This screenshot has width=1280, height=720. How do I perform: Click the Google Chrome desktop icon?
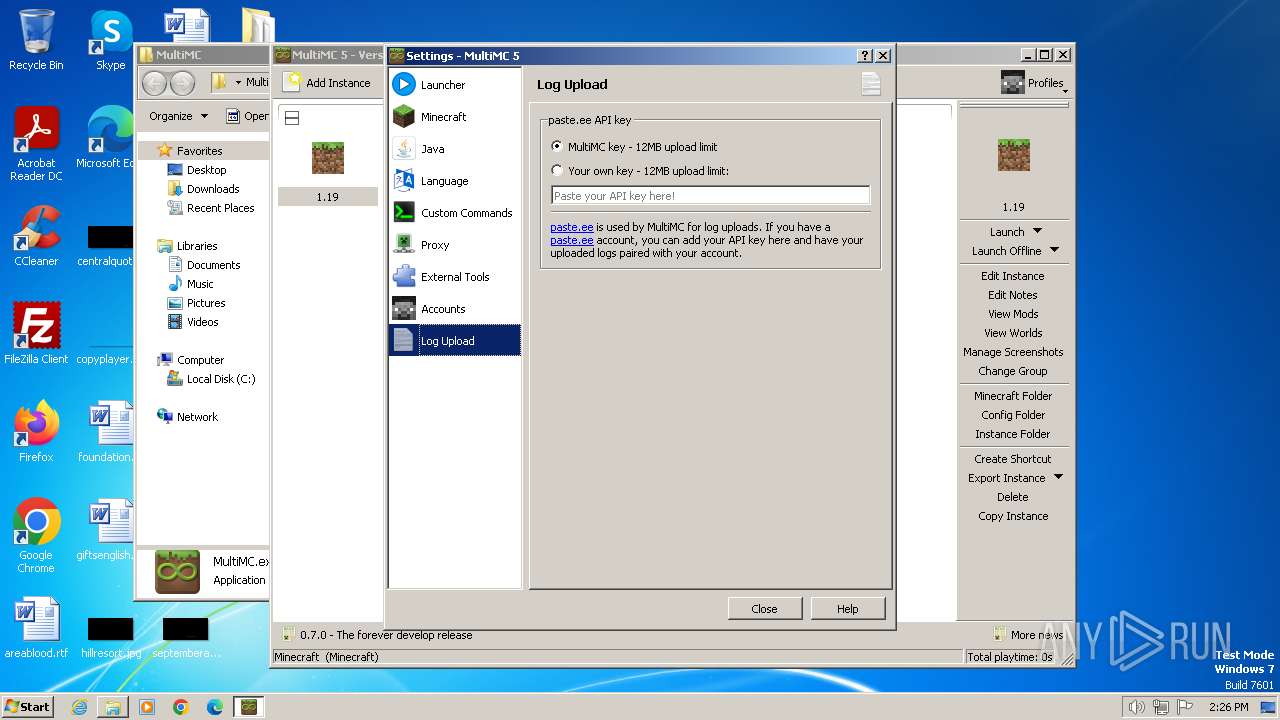[x=36, y=535]
